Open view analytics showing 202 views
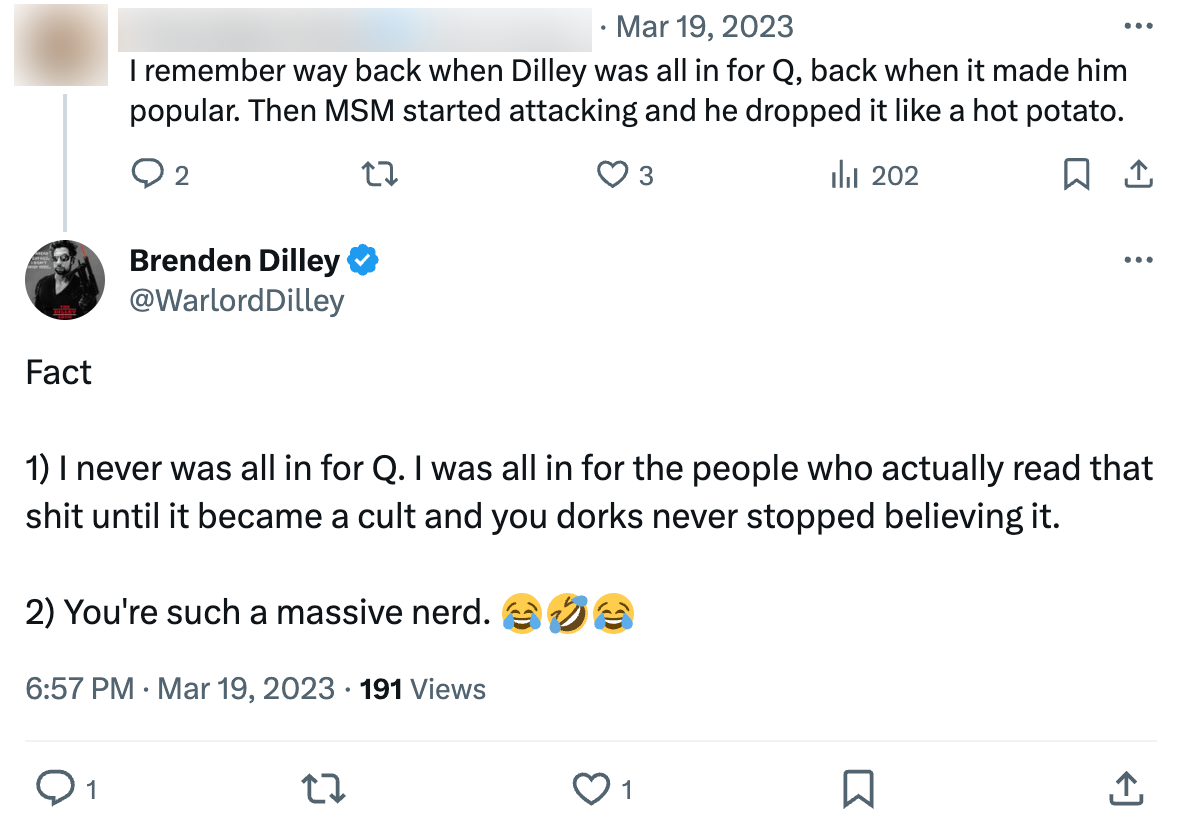This screenshot has width=1188, height=828. click(x=873, y=175)
